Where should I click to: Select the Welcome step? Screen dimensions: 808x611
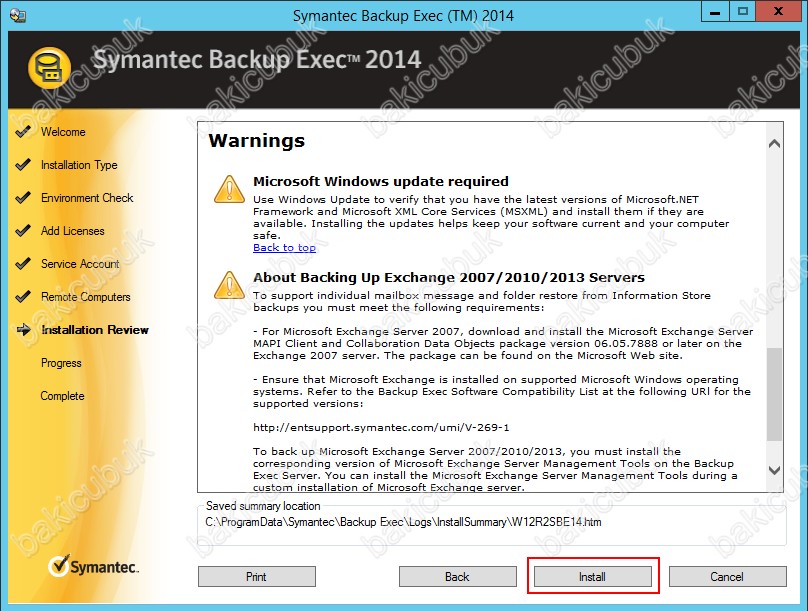(x=63, y=132)
